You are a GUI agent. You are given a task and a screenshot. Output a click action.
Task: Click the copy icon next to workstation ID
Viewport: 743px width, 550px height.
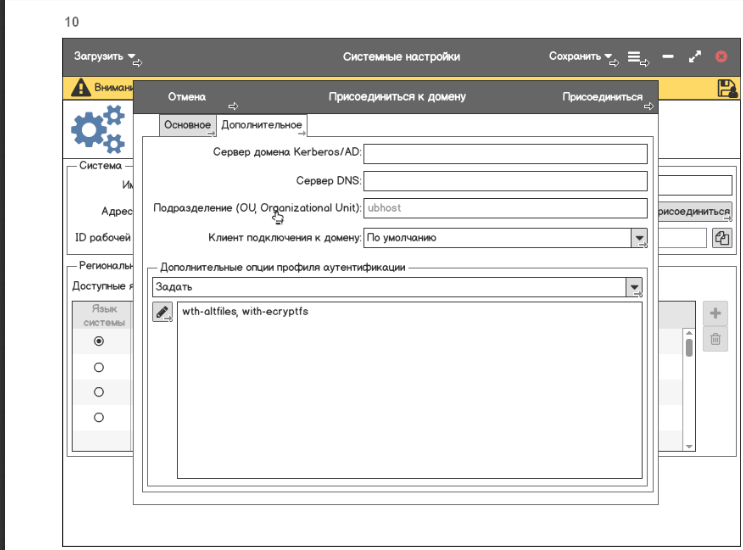722,238
